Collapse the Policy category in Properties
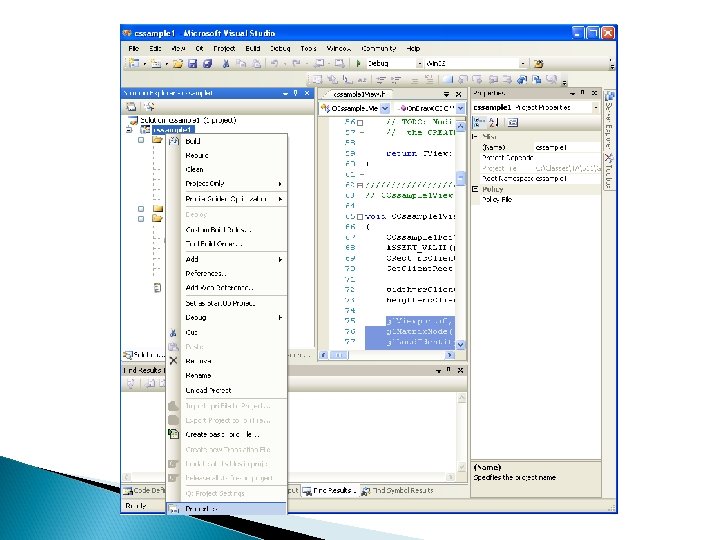Viewport: 720px width, 540px height. (475, 189)
